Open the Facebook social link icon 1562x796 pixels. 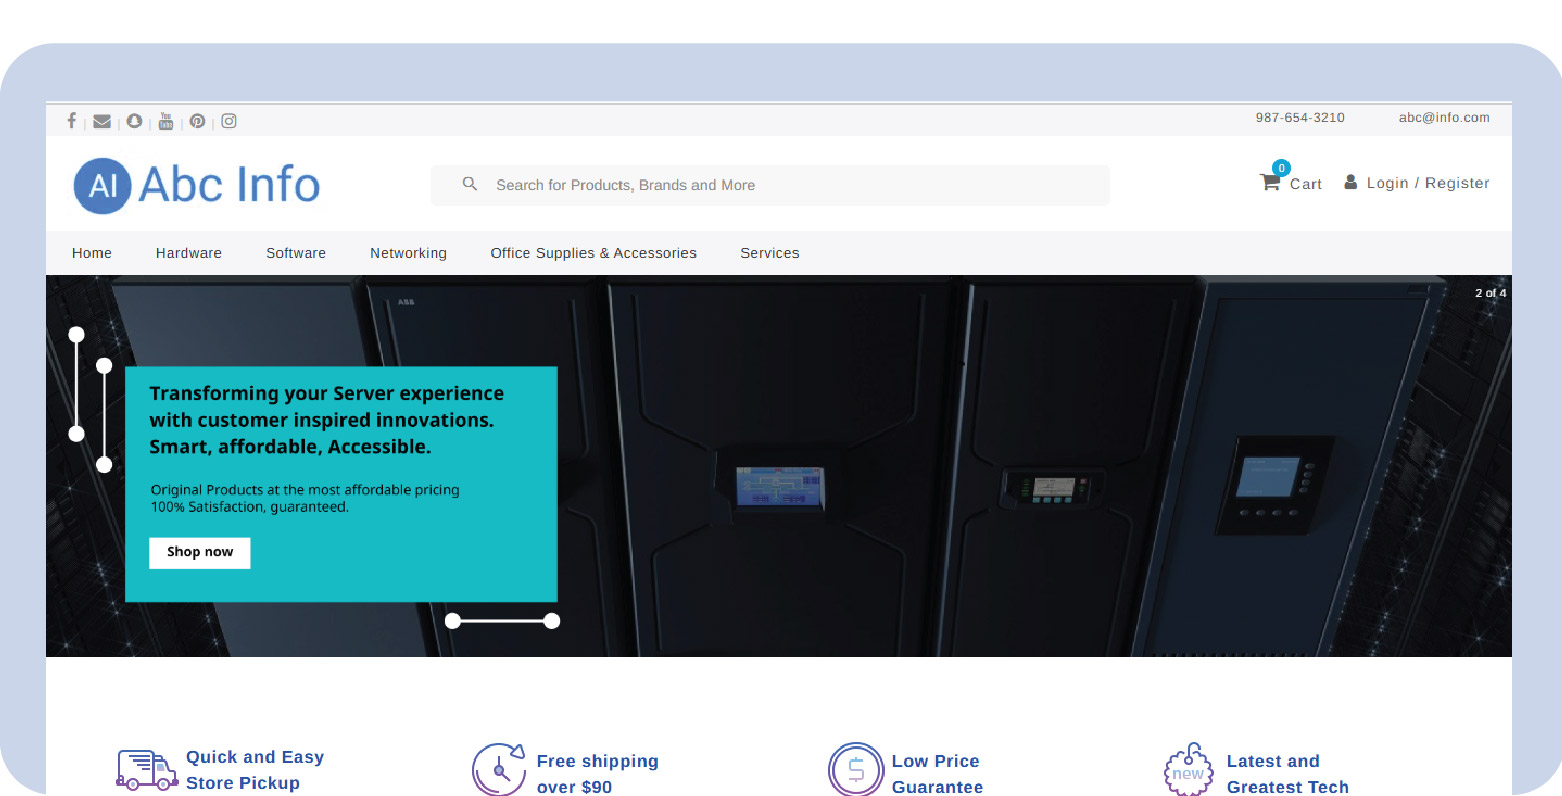coord(71,121)
